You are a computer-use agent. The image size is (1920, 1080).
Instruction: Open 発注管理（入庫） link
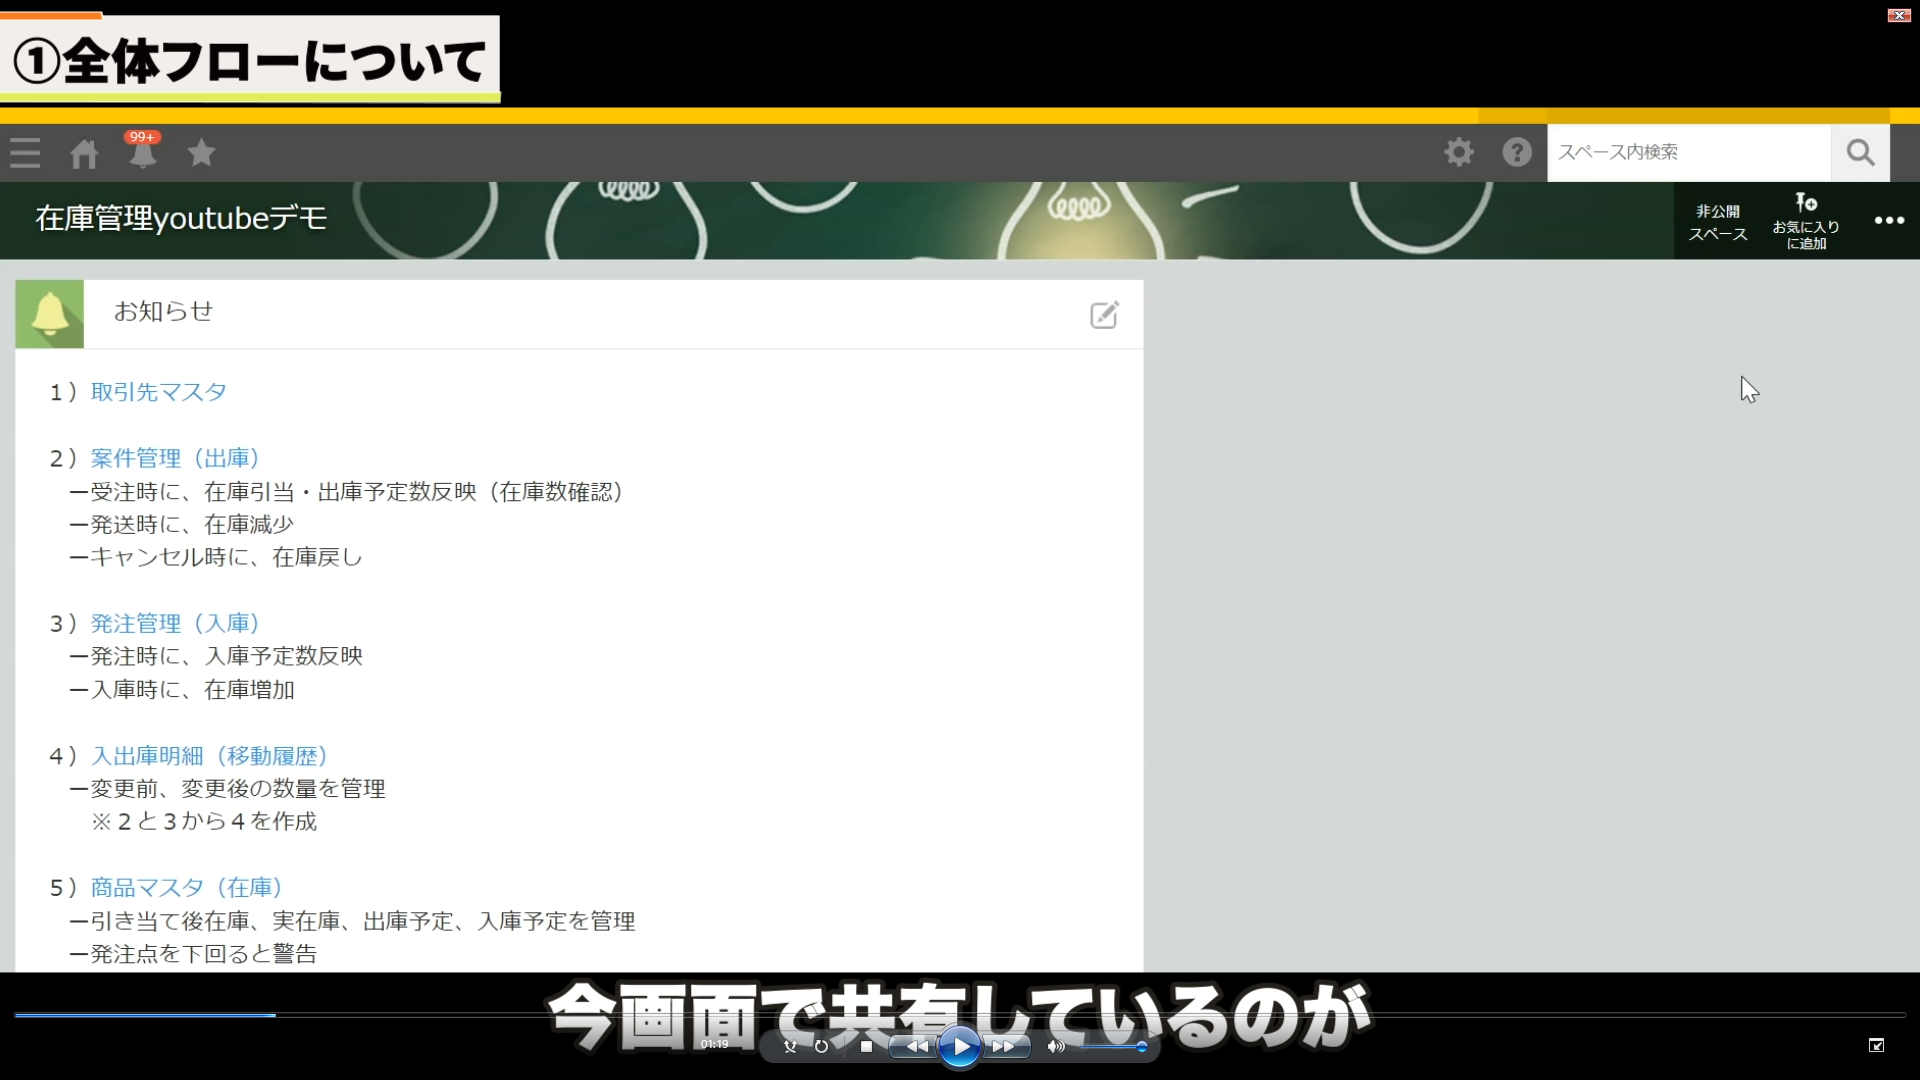point(175,623)
